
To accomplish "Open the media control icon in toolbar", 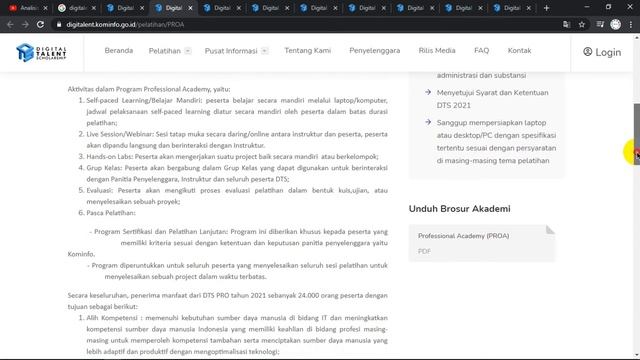I will coord(600,24).
